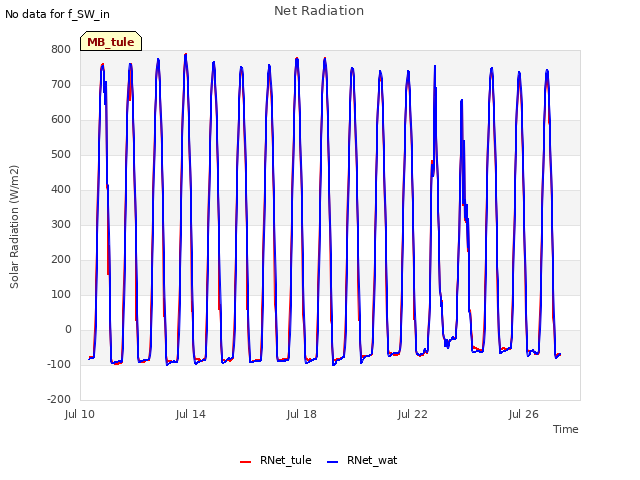640x480 pixels.
Task: Toggle the RNet_tule legend entry
Action: 276,460
